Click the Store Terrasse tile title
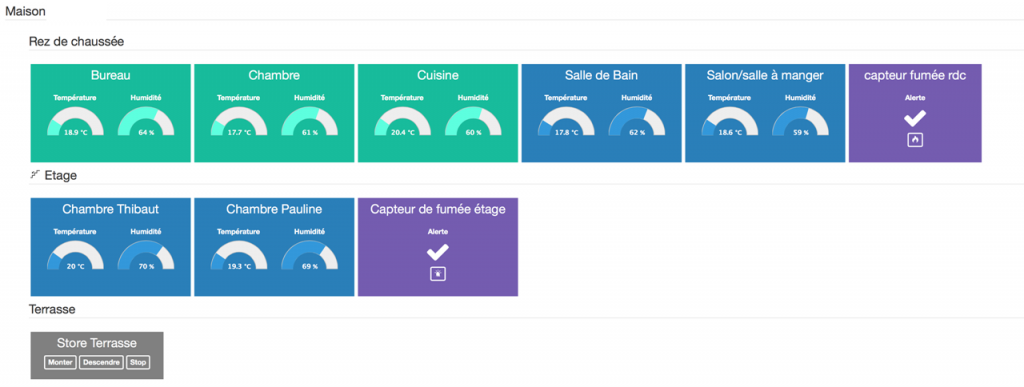Image resolution: width=1024 pixels, height=387 pixels. point(97,343)
